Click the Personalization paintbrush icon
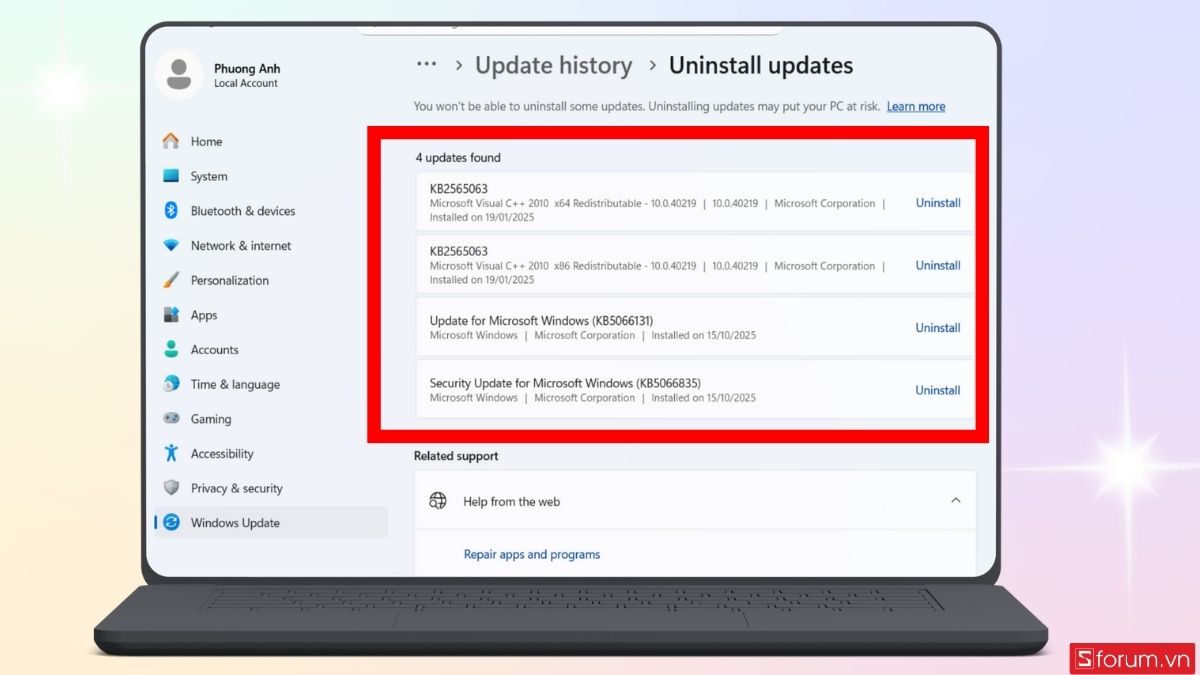 tap(171, 280)
